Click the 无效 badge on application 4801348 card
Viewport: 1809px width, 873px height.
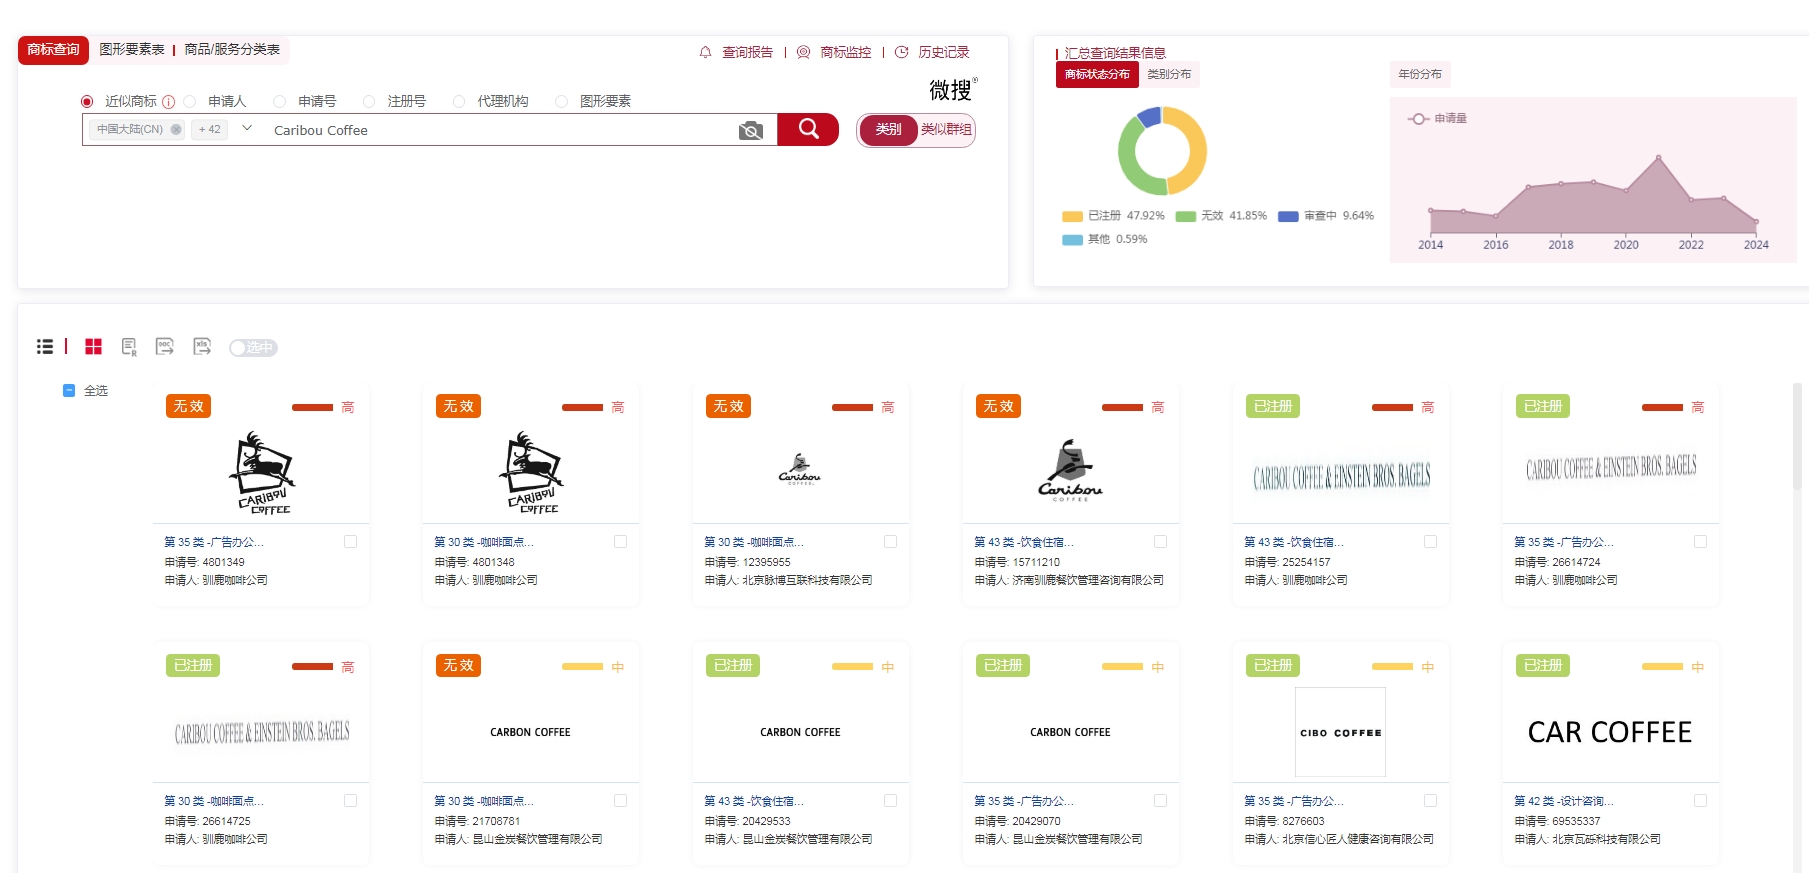point(458,406)
